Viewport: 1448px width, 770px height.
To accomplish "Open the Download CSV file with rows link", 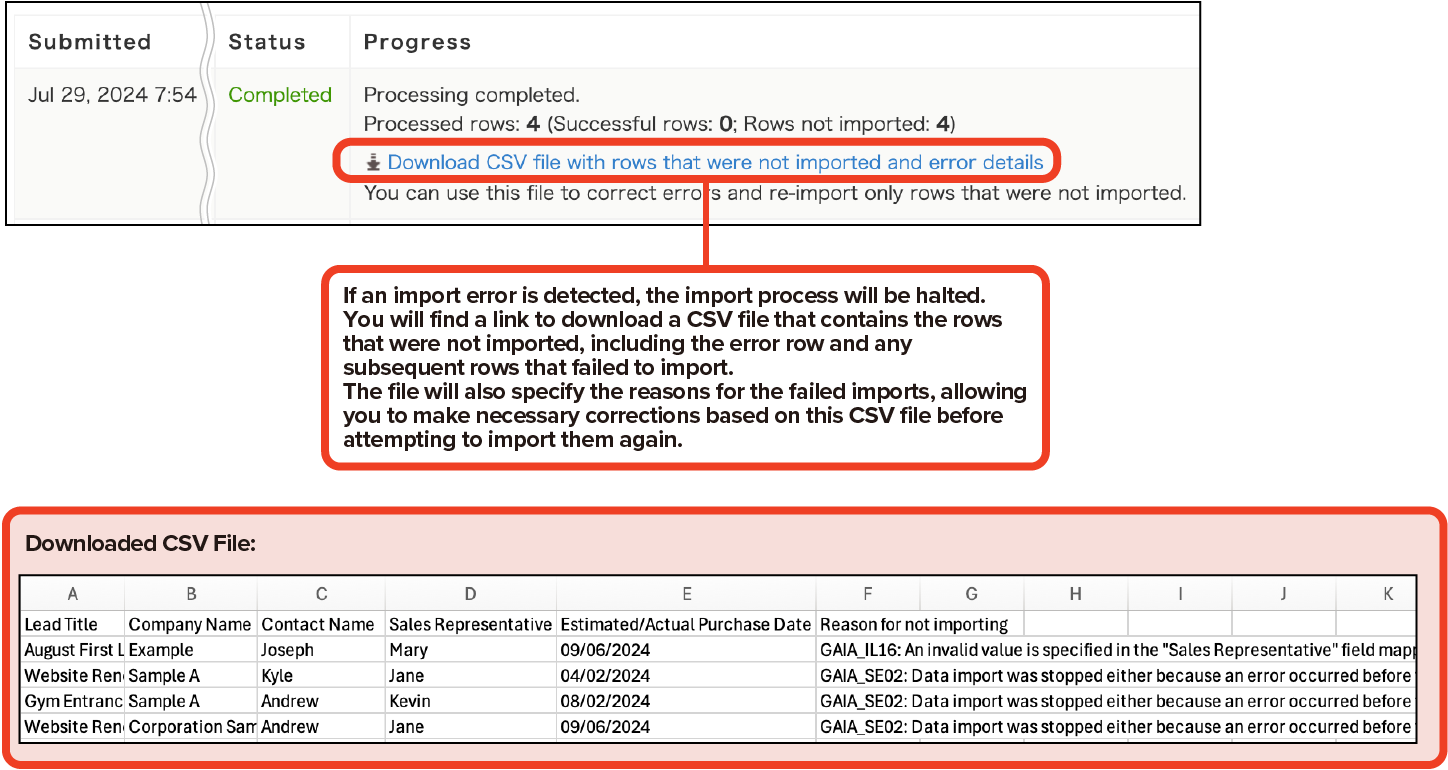I will 715,163.
